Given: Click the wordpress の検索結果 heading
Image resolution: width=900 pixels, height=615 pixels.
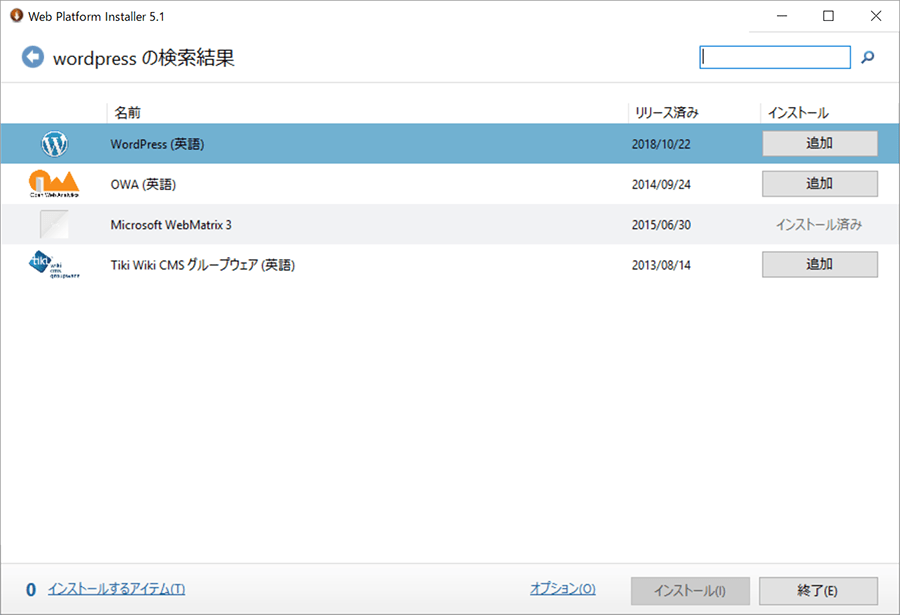Looking at the screenshot, I should (143, 58).
